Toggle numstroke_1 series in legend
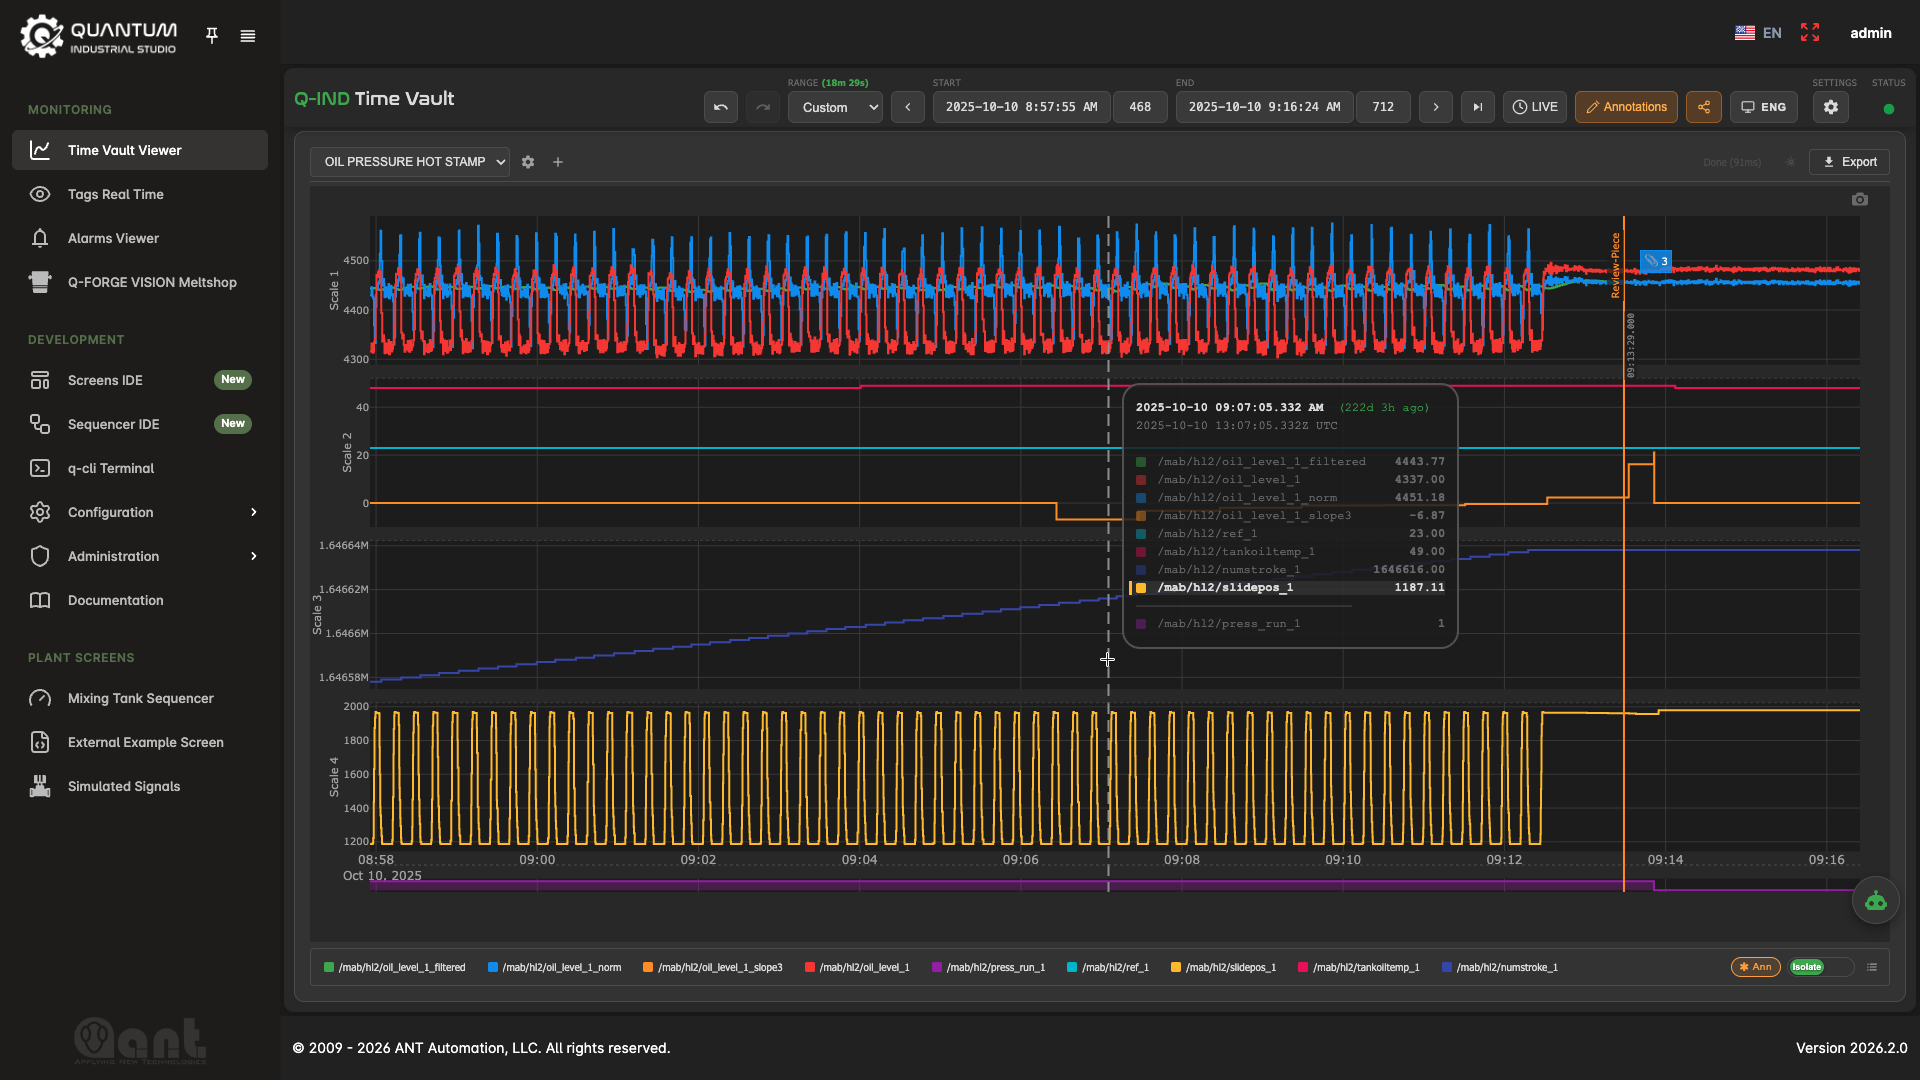Viewport: 1920px width, 1080px height. point(1500,967)
